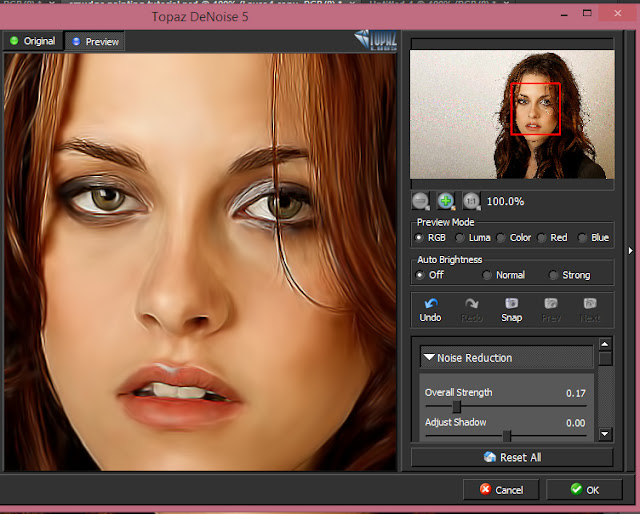Click the settings scrollbar up arrow
Screen dimensions: 640x514
605,344
